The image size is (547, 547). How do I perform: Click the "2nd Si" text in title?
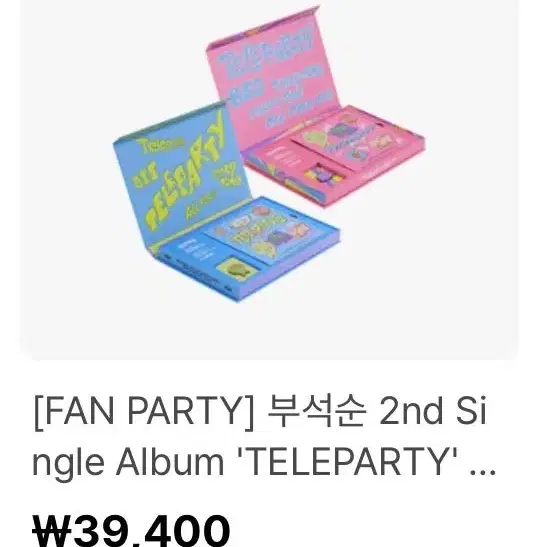(x=433, y=412)
